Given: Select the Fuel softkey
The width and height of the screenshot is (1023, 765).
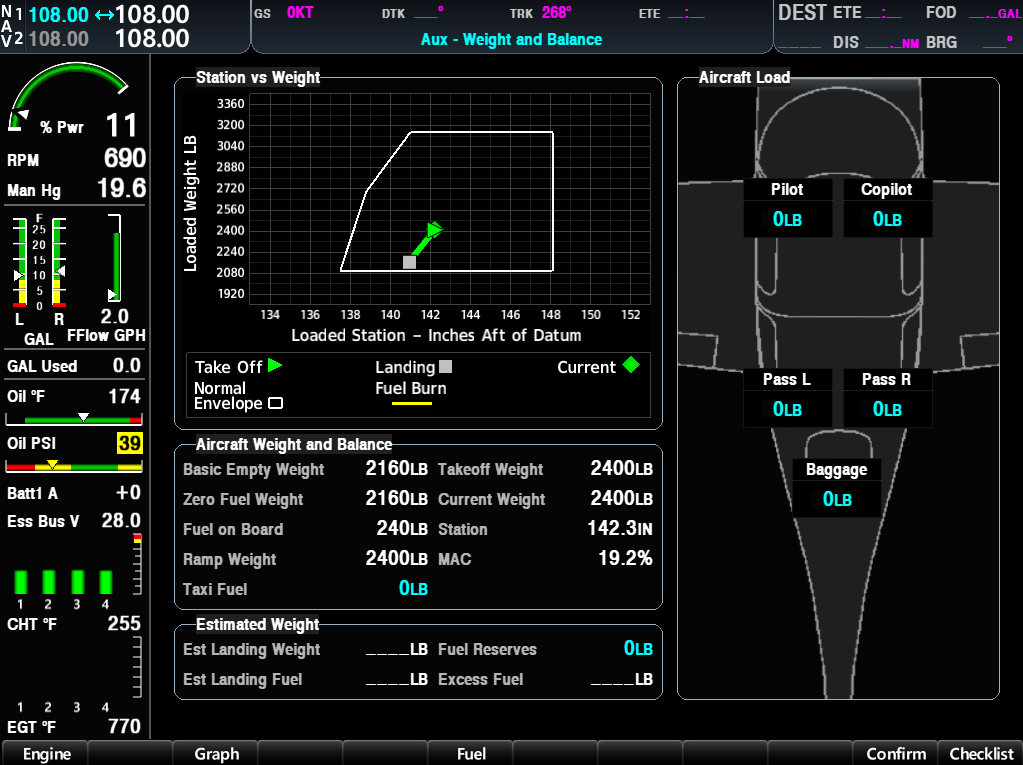Looking at the screenshot, I should pos(471,754).
